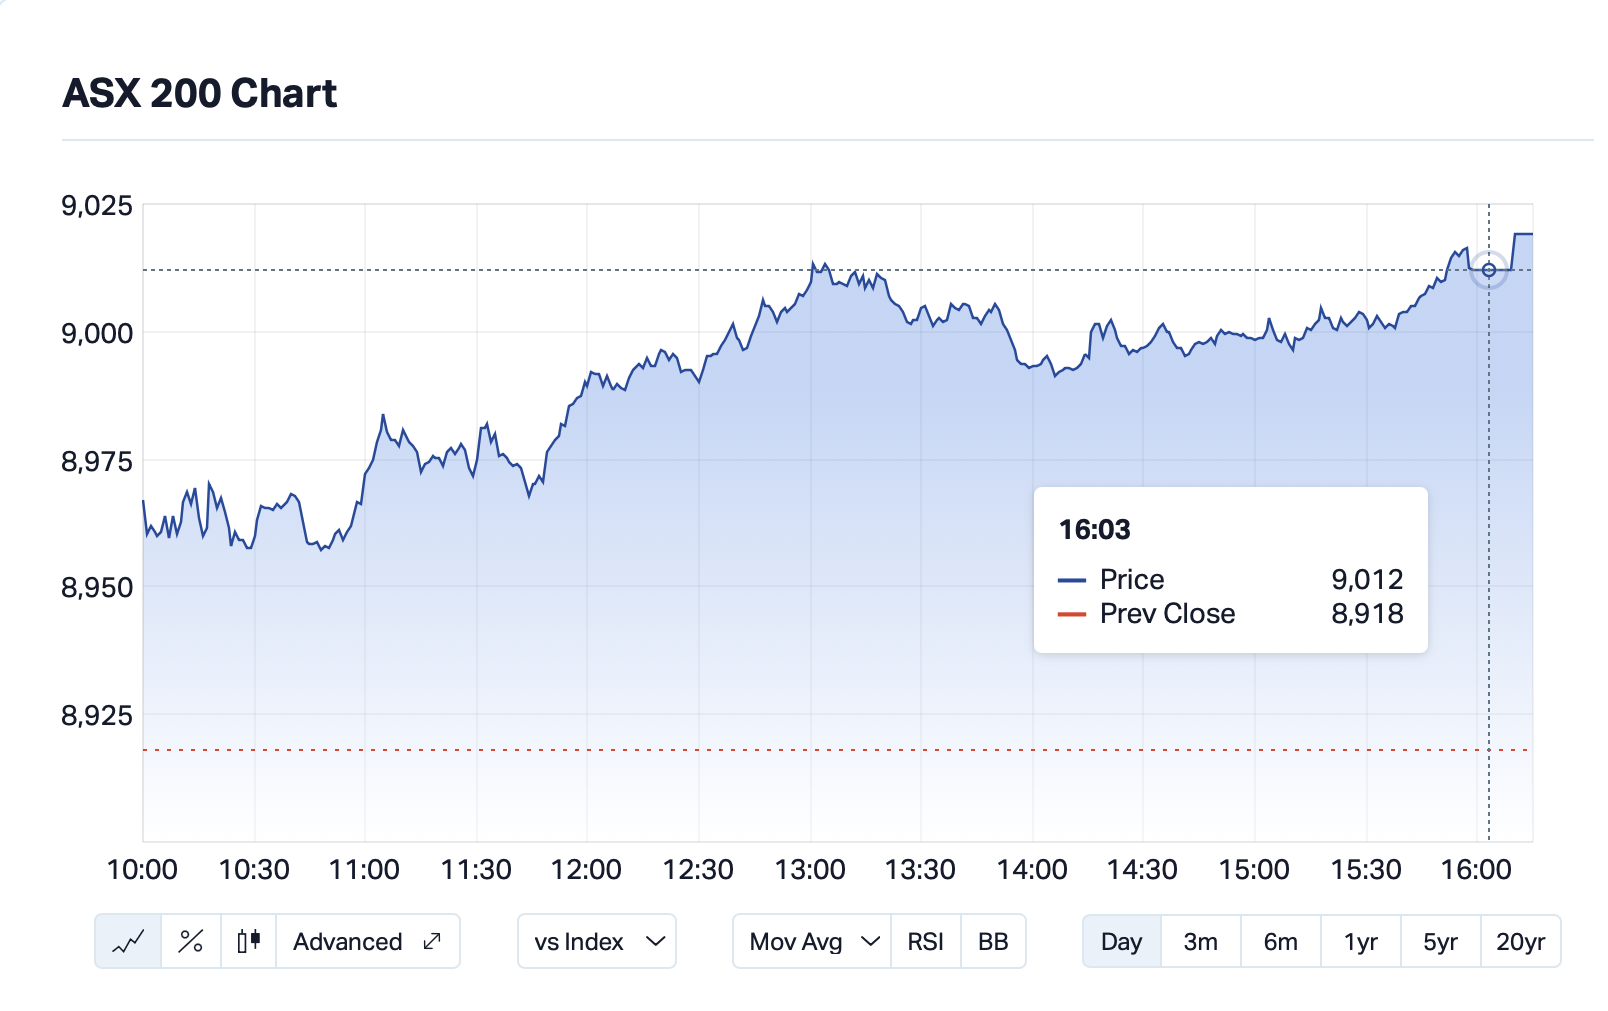The height and width of the screenshot is (1011, 1608).
Task: Enable the BB indicator
Action: pos(994,941)
